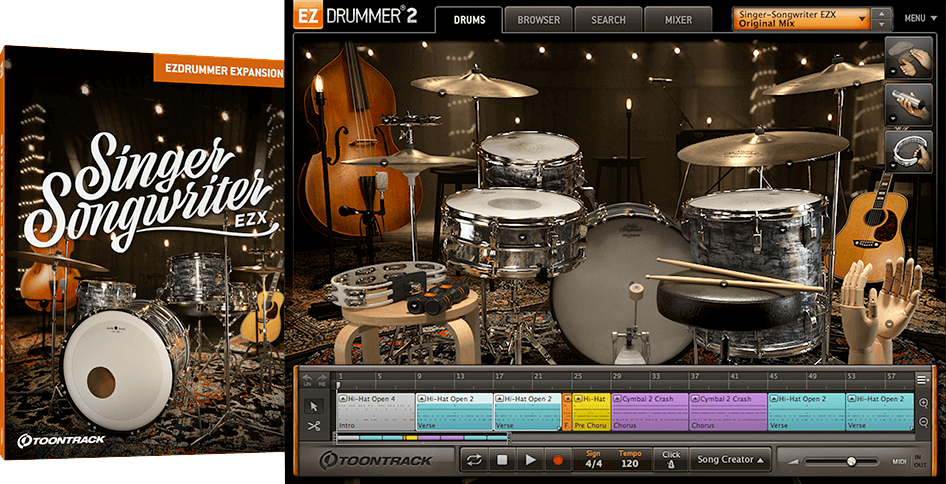
Task: Click the tambourine percussion slot
Action: [909, 152]
